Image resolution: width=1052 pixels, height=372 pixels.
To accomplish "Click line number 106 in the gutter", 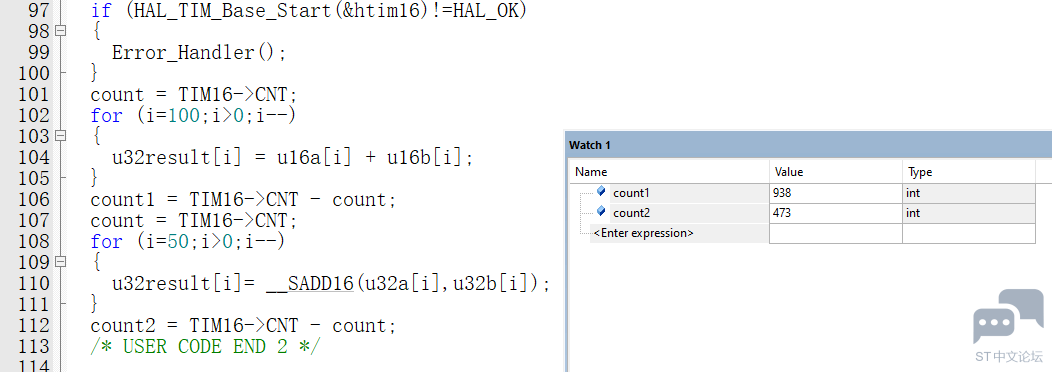I will 34,199.
